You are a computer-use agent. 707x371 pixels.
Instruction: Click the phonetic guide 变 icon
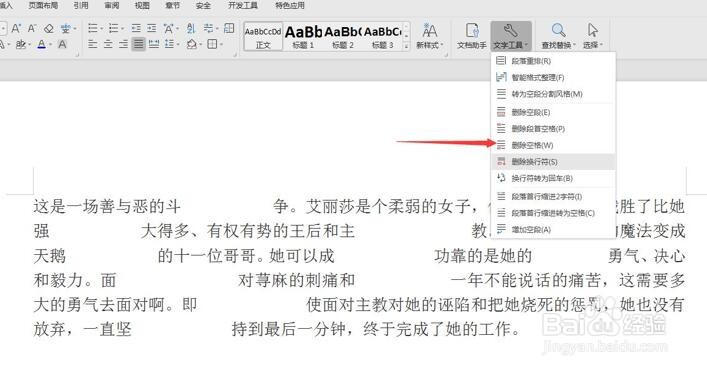pyautogui.click(x=66, y=29)
